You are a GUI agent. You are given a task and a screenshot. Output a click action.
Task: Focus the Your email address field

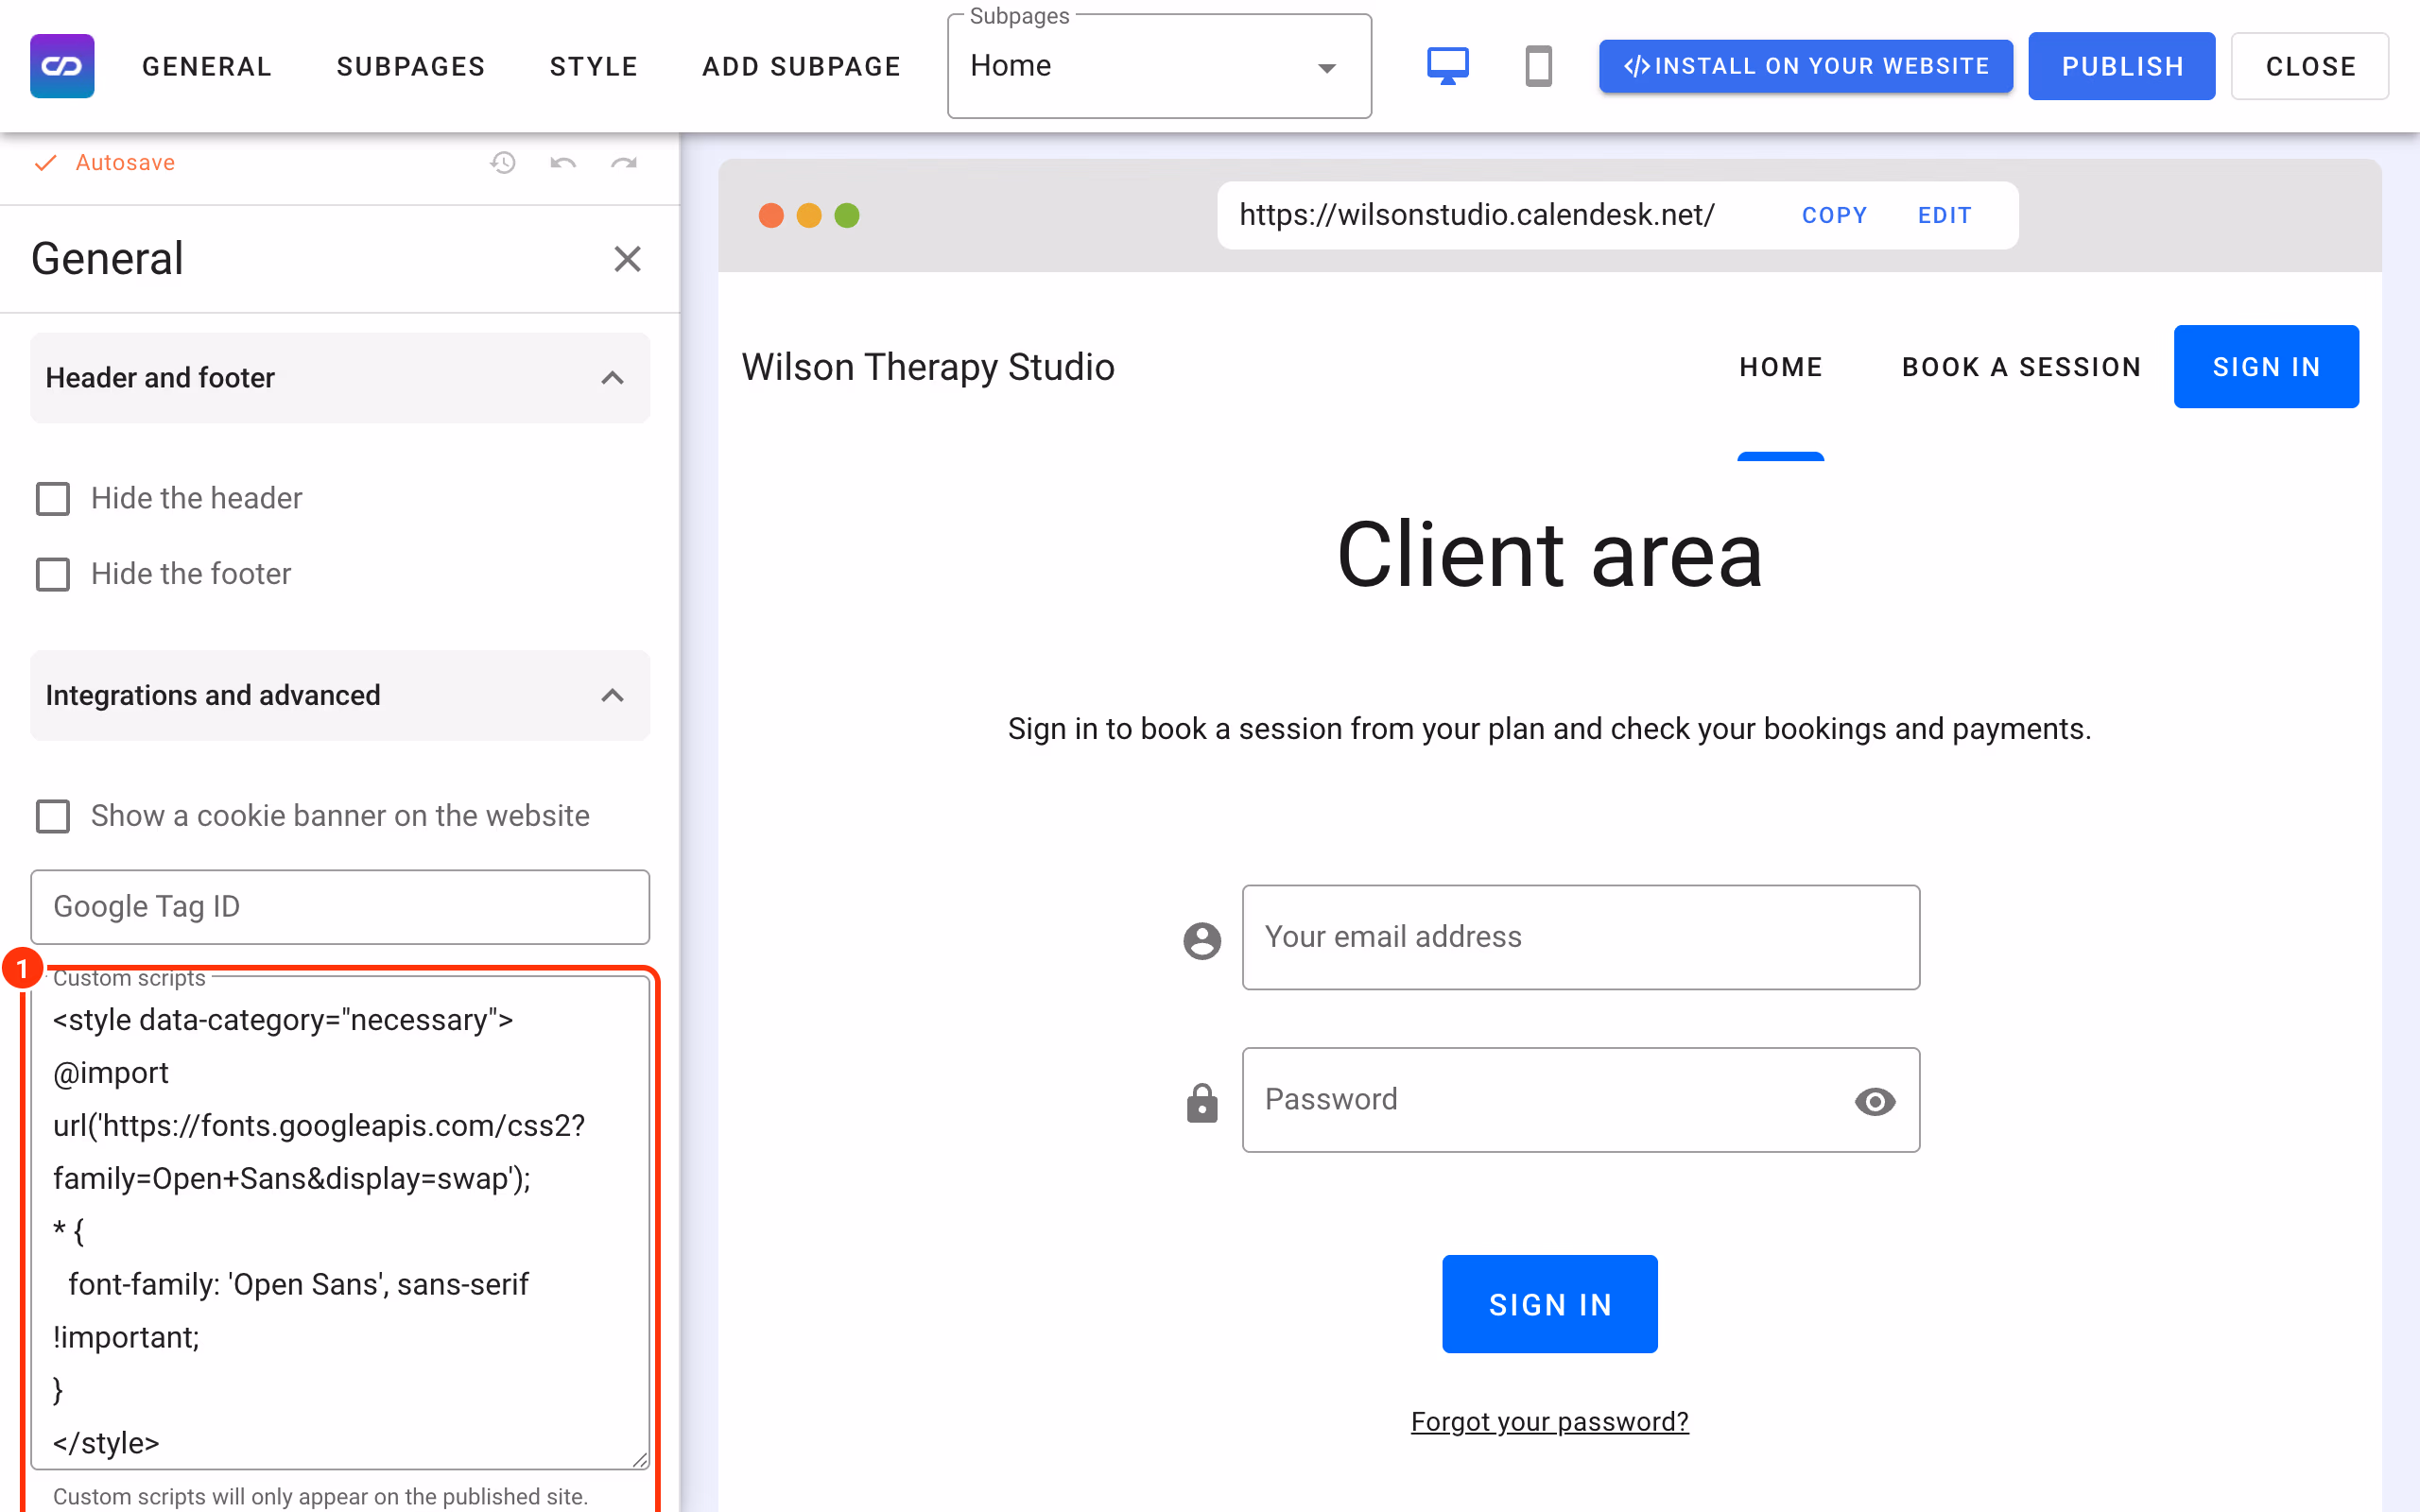pos(1580,937)
